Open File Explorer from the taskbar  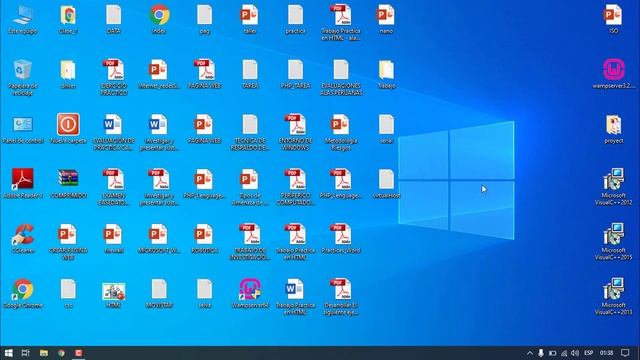pyautogui.click(x=44, y=353)
